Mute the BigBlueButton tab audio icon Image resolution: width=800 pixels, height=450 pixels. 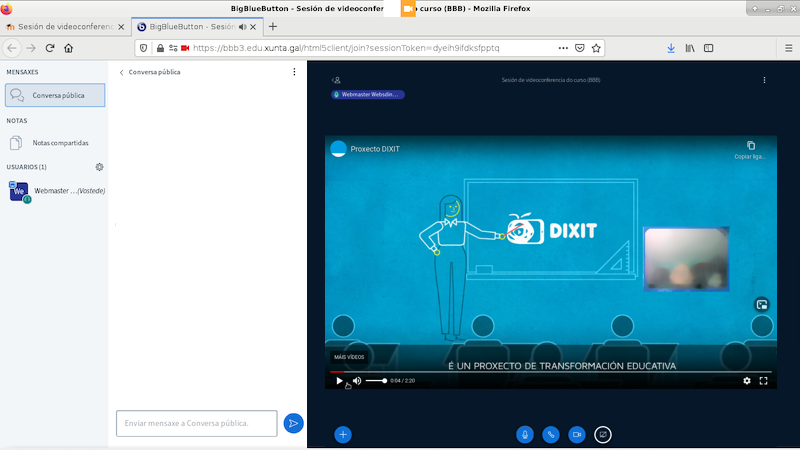[243, 27]
